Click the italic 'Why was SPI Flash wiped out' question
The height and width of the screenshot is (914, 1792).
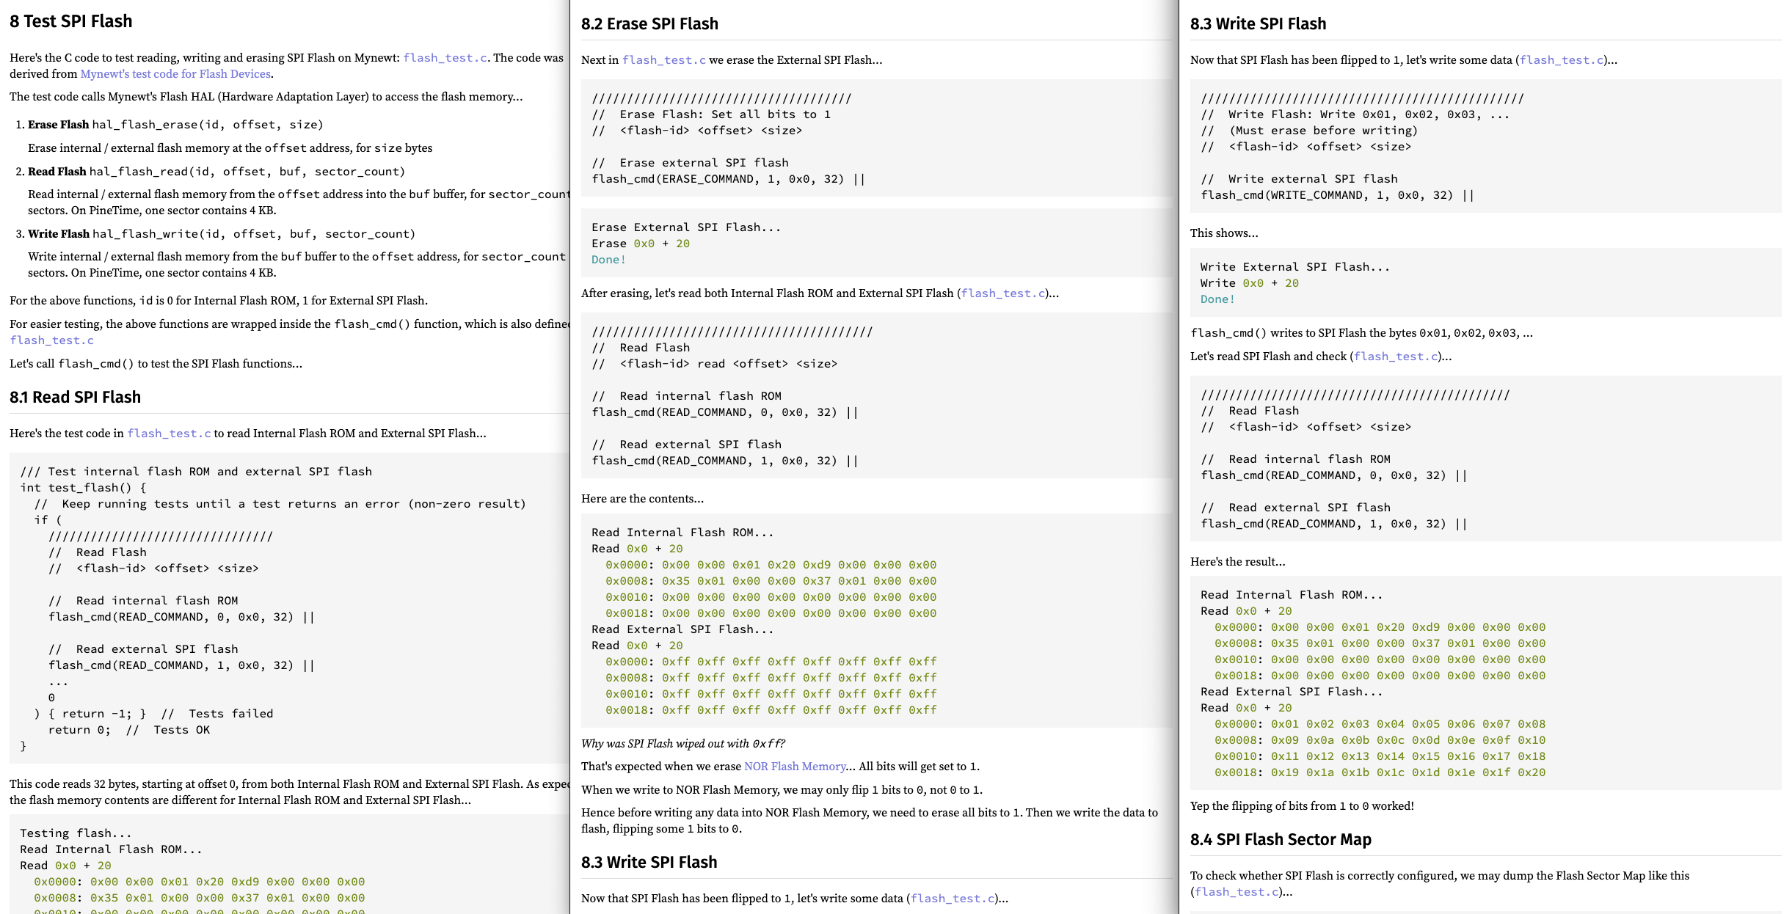pyautogui.click(x=683, y=743)
